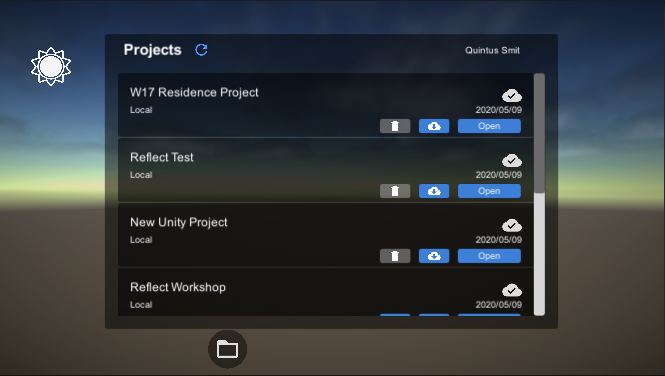Delete New Unity Project local data
The image size is (665, 376).
pyautogui.click(x=395, y=256)
